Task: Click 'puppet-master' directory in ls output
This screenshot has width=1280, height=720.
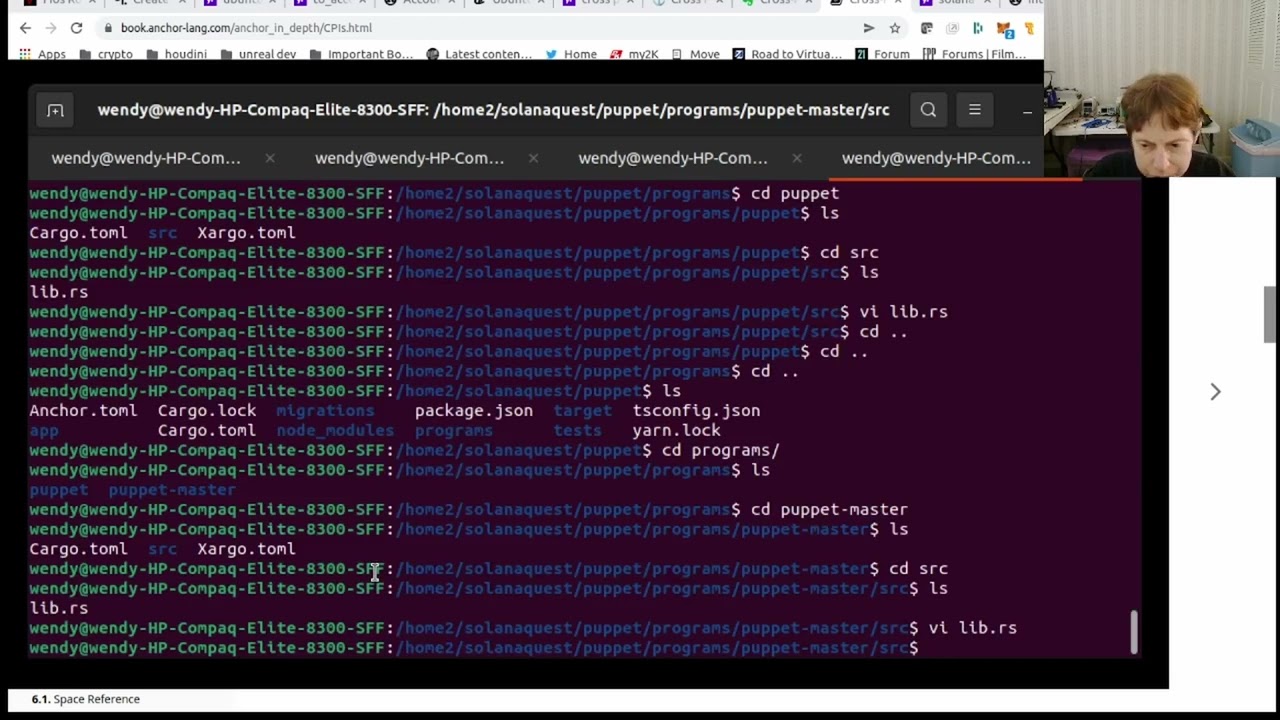Action: click(x=172, y=490)
